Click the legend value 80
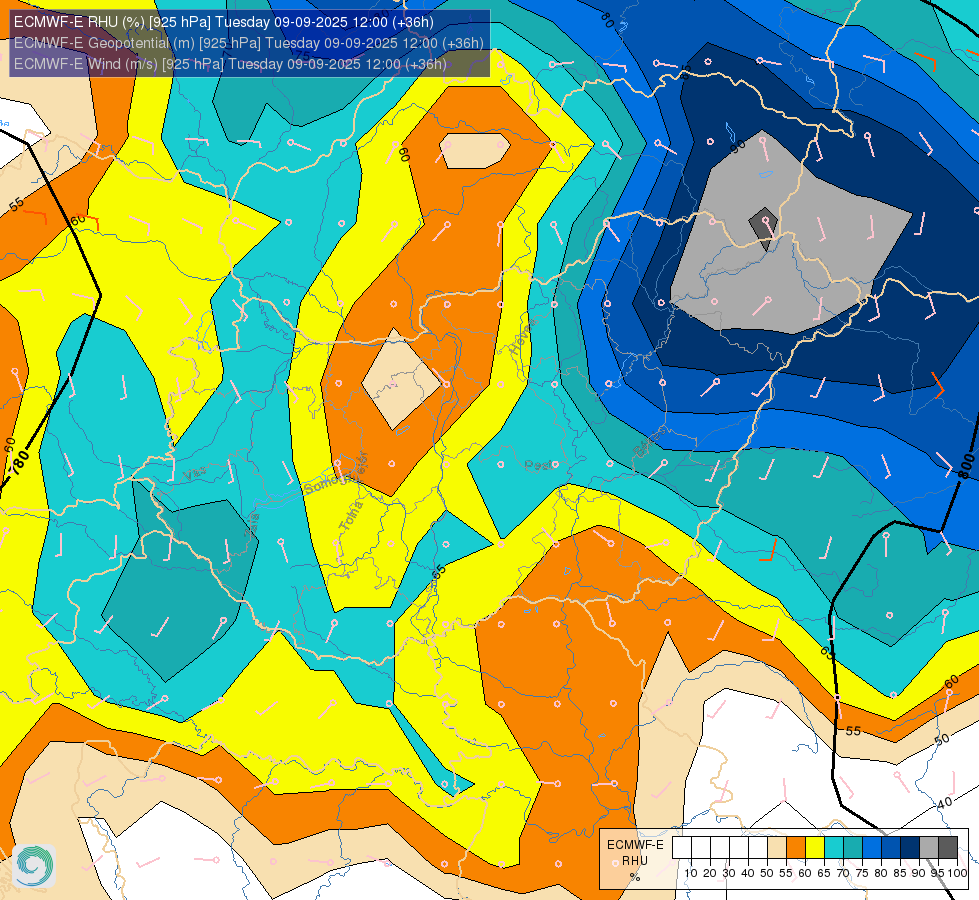The width and height of the screenshot is (979, 900). coord(881,873)
